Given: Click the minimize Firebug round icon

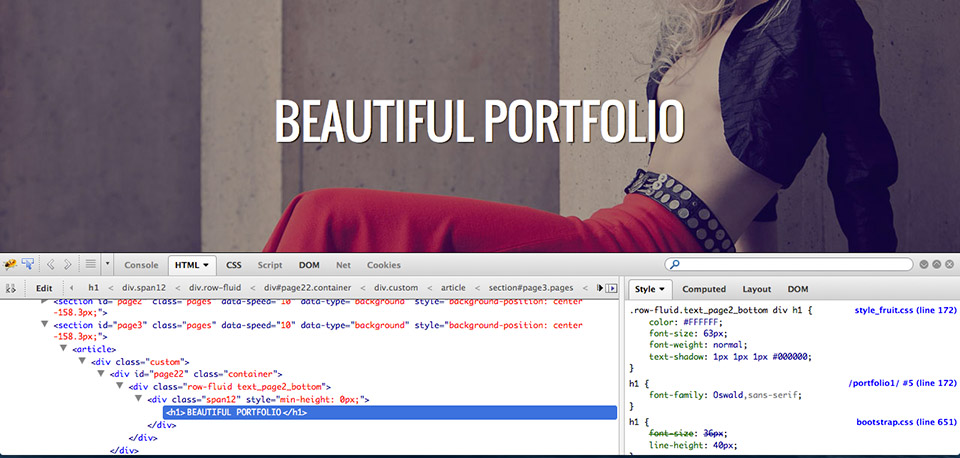Looking at the screenshot, I should [923, 265].
